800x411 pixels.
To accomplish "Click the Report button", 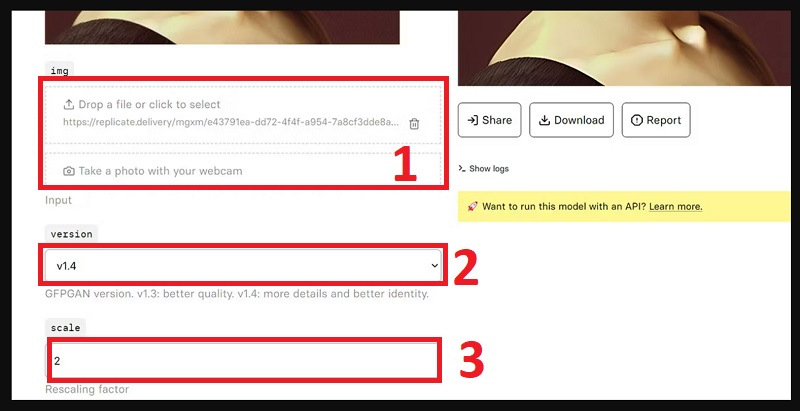I will (656, 120).
